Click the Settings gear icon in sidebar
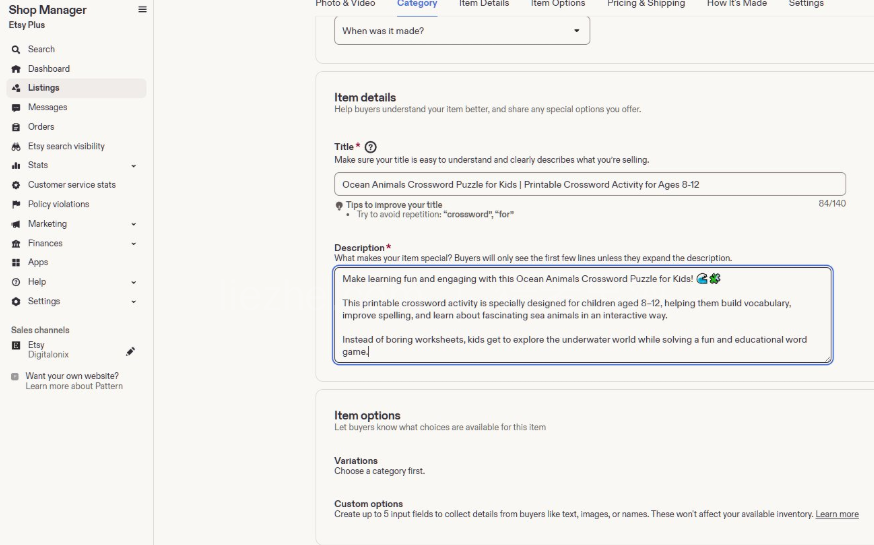This screenshot has width=874, height=545. pyautogui.click(x=16, y=301)
